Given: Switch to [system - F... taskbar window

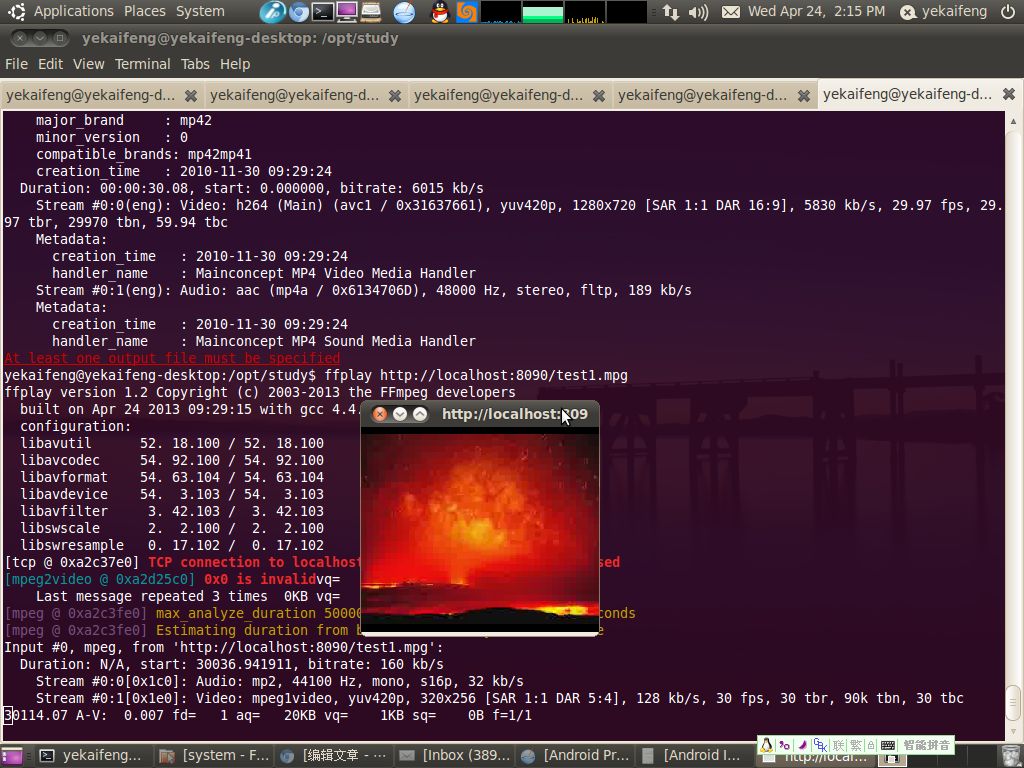Looking at the screenshot, I should [x=214, y=756].
